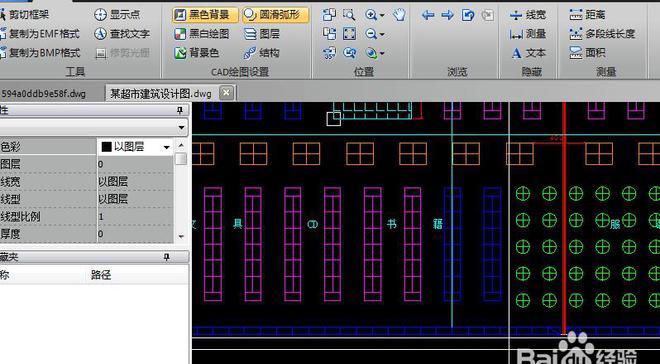660x364 pixels.
Task: Choose the 背景色 background color
Action: pos(197,53)
